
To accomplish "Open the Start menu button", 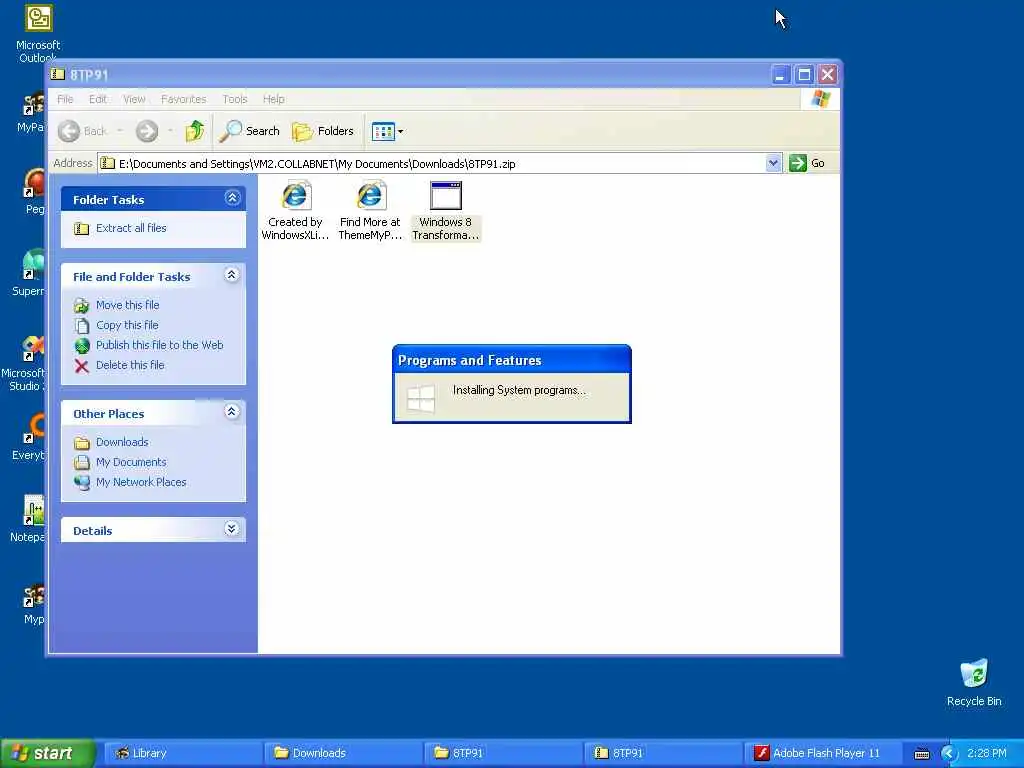I will 47,753.
